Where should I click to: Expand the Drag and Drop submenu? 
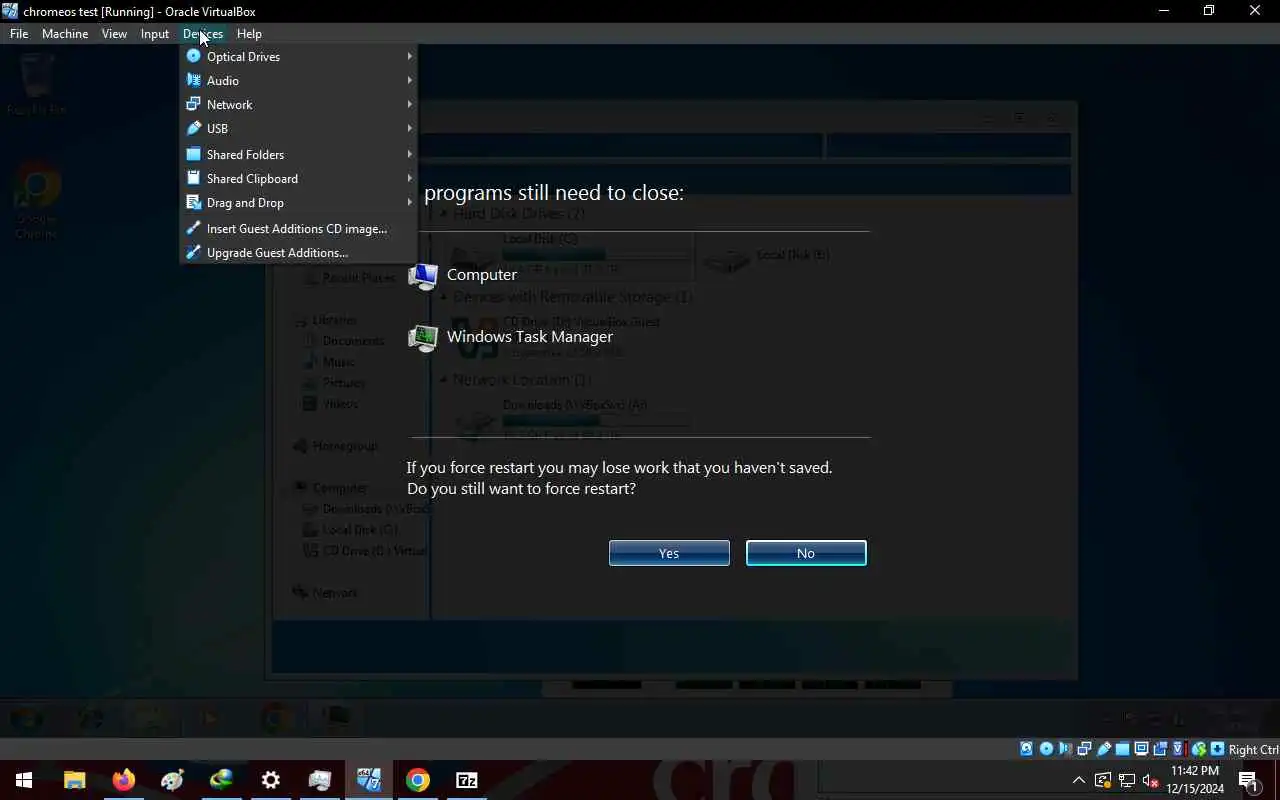[x=298, y=202]
